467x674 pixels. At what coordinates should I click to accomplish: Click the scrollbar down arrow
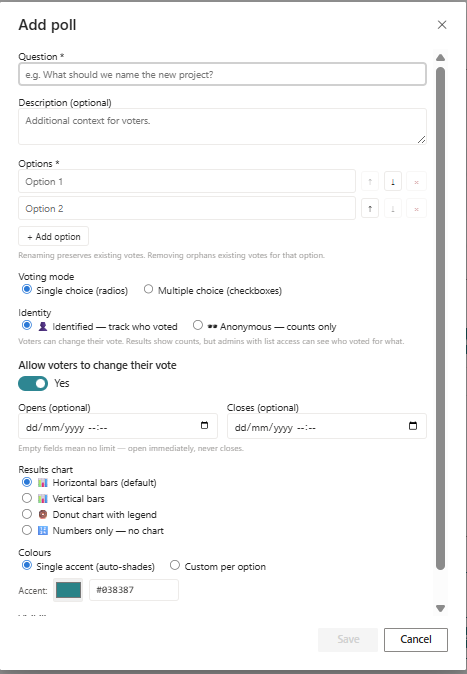[440, 608]
